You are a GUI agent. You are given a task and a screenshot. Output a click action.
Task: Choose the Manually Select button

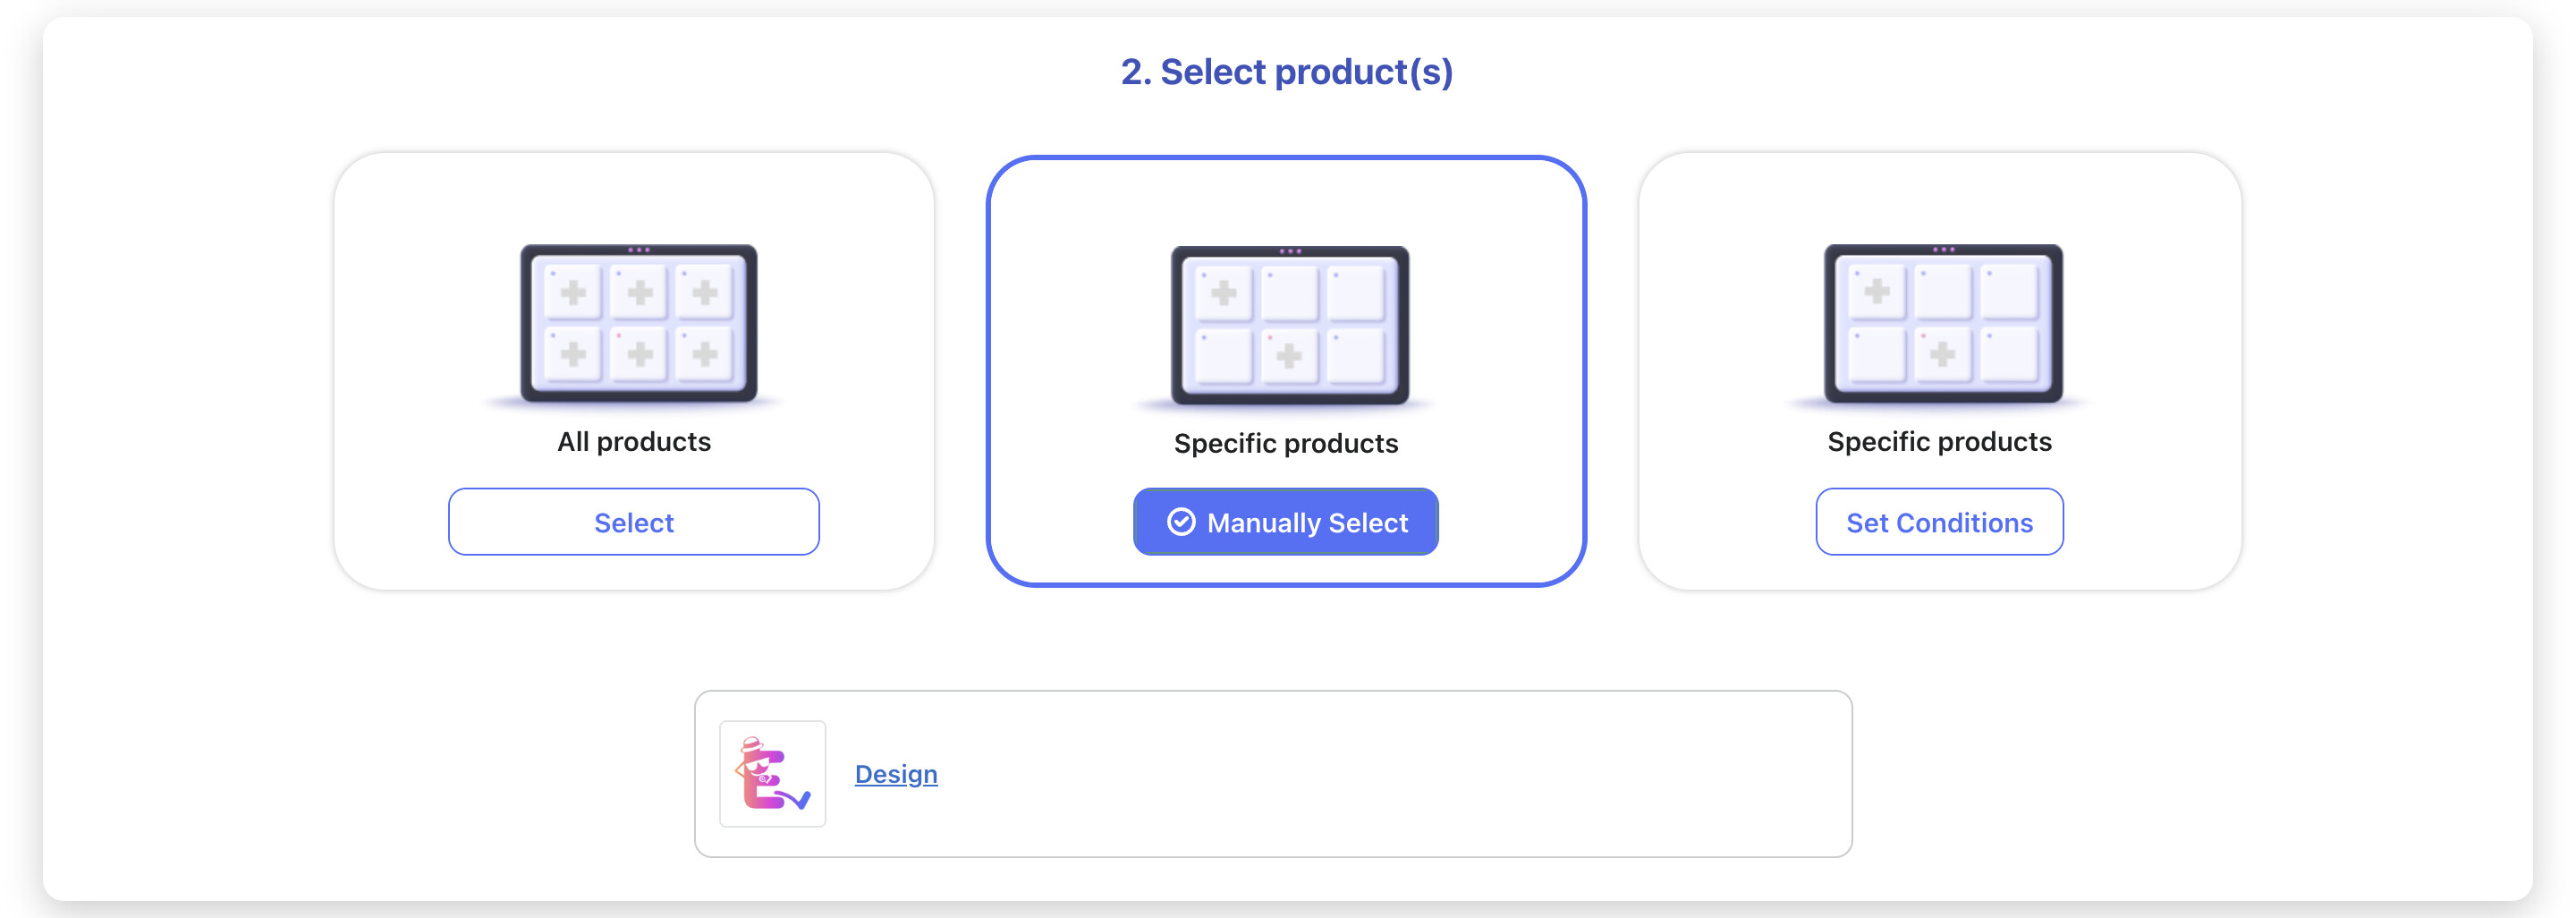click(1286, 522)
